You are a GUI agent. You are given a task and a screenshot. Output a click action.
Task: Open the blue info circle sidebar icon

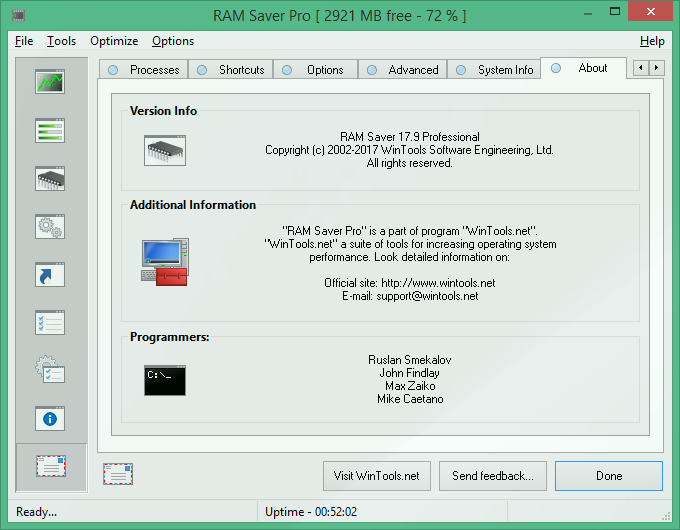tap(50, 417)
